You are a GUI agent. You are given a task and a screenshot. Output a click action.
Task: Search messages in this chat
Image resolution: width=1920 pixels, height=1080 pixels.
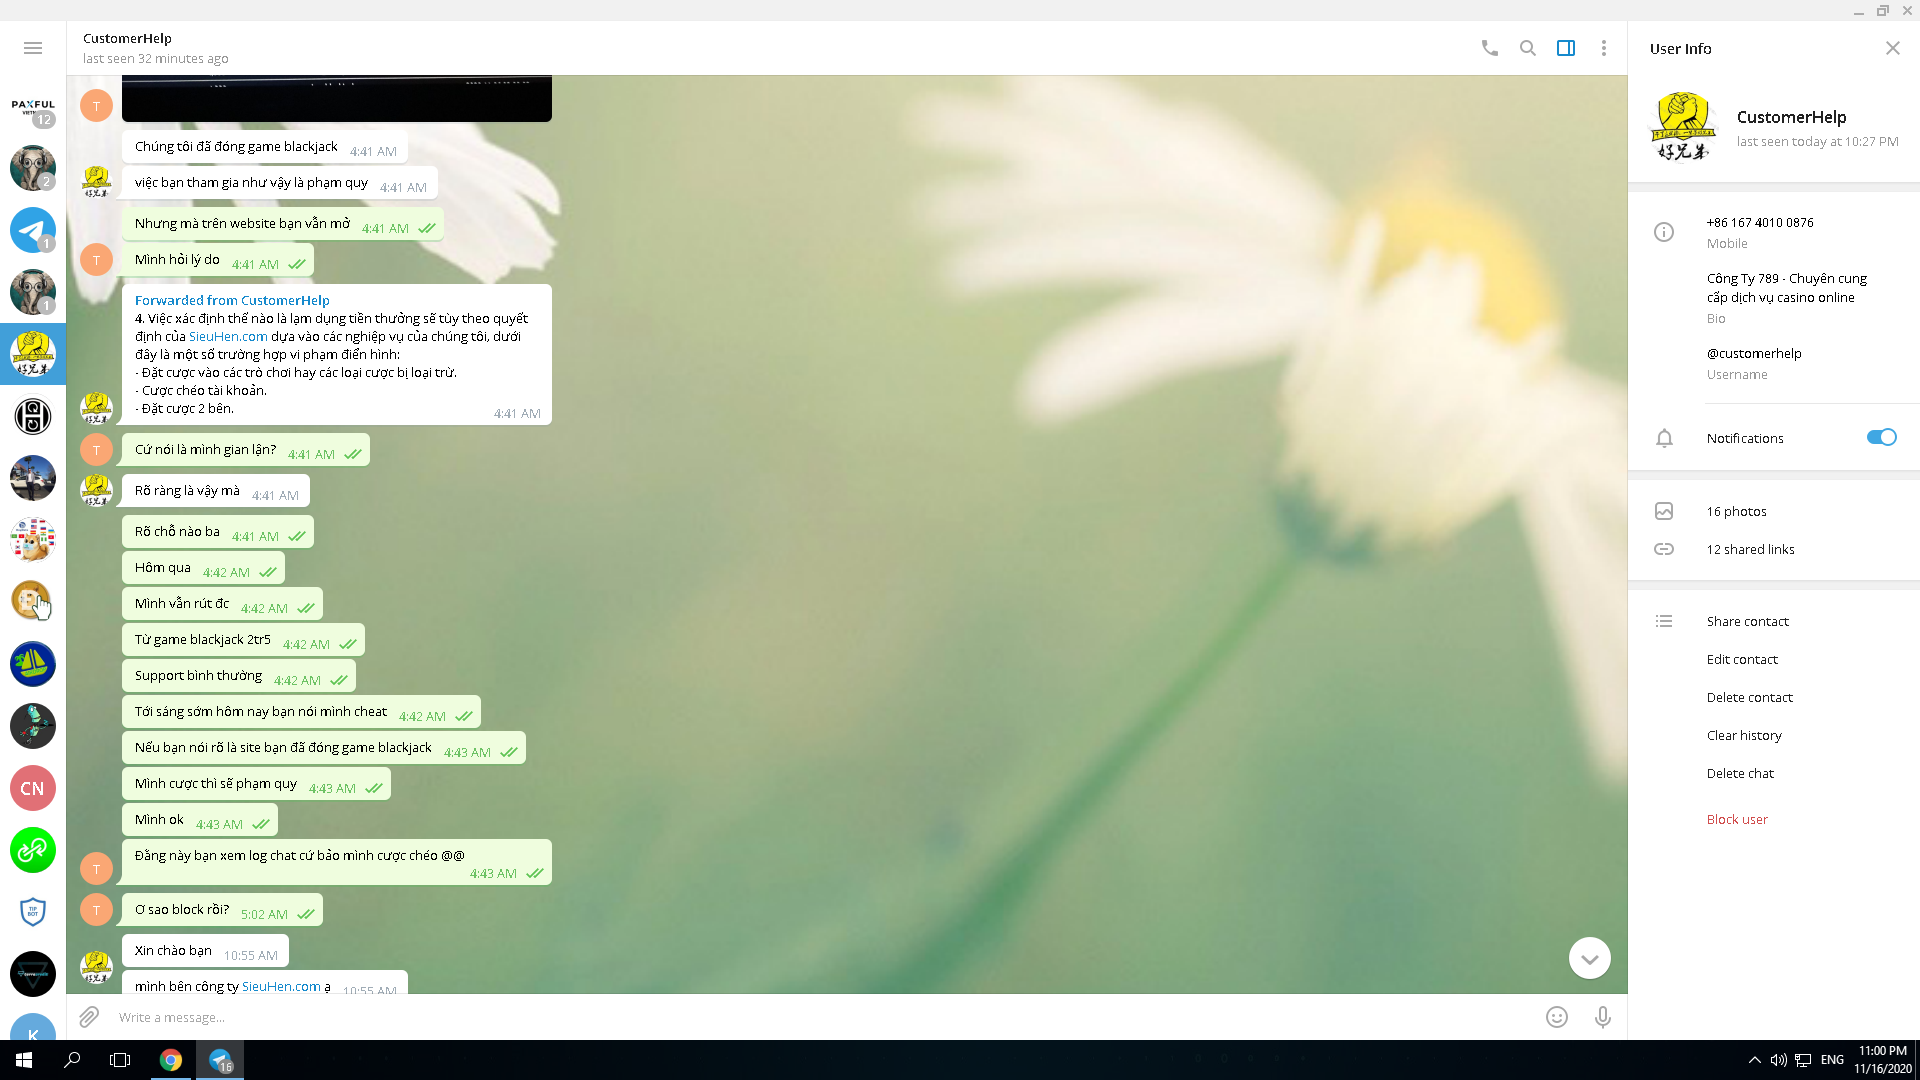(1527, 48)
